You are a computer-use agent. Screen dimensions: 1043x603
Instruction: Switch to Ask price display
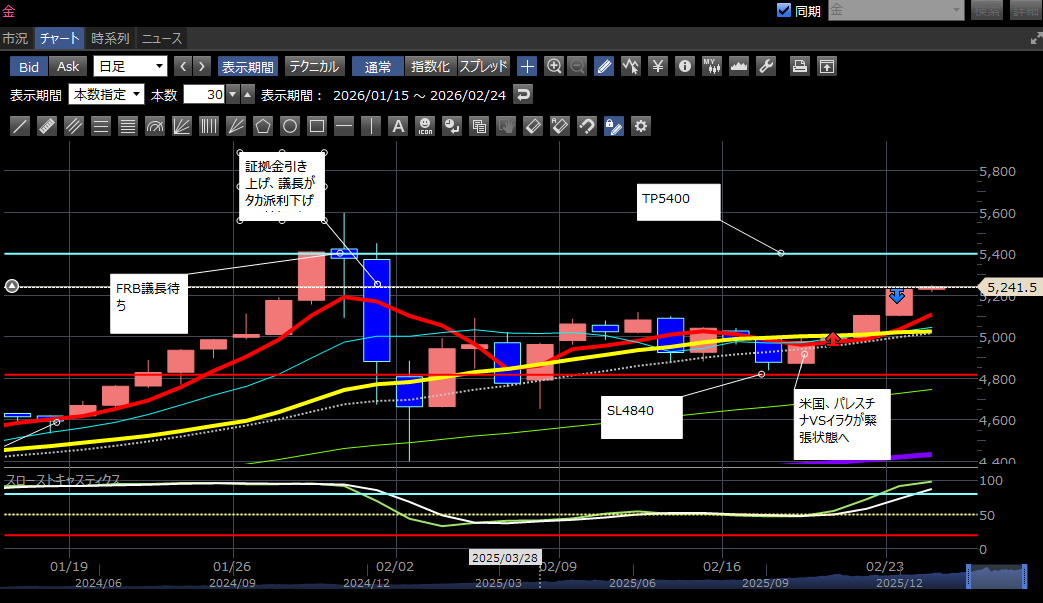coord(68,67)
